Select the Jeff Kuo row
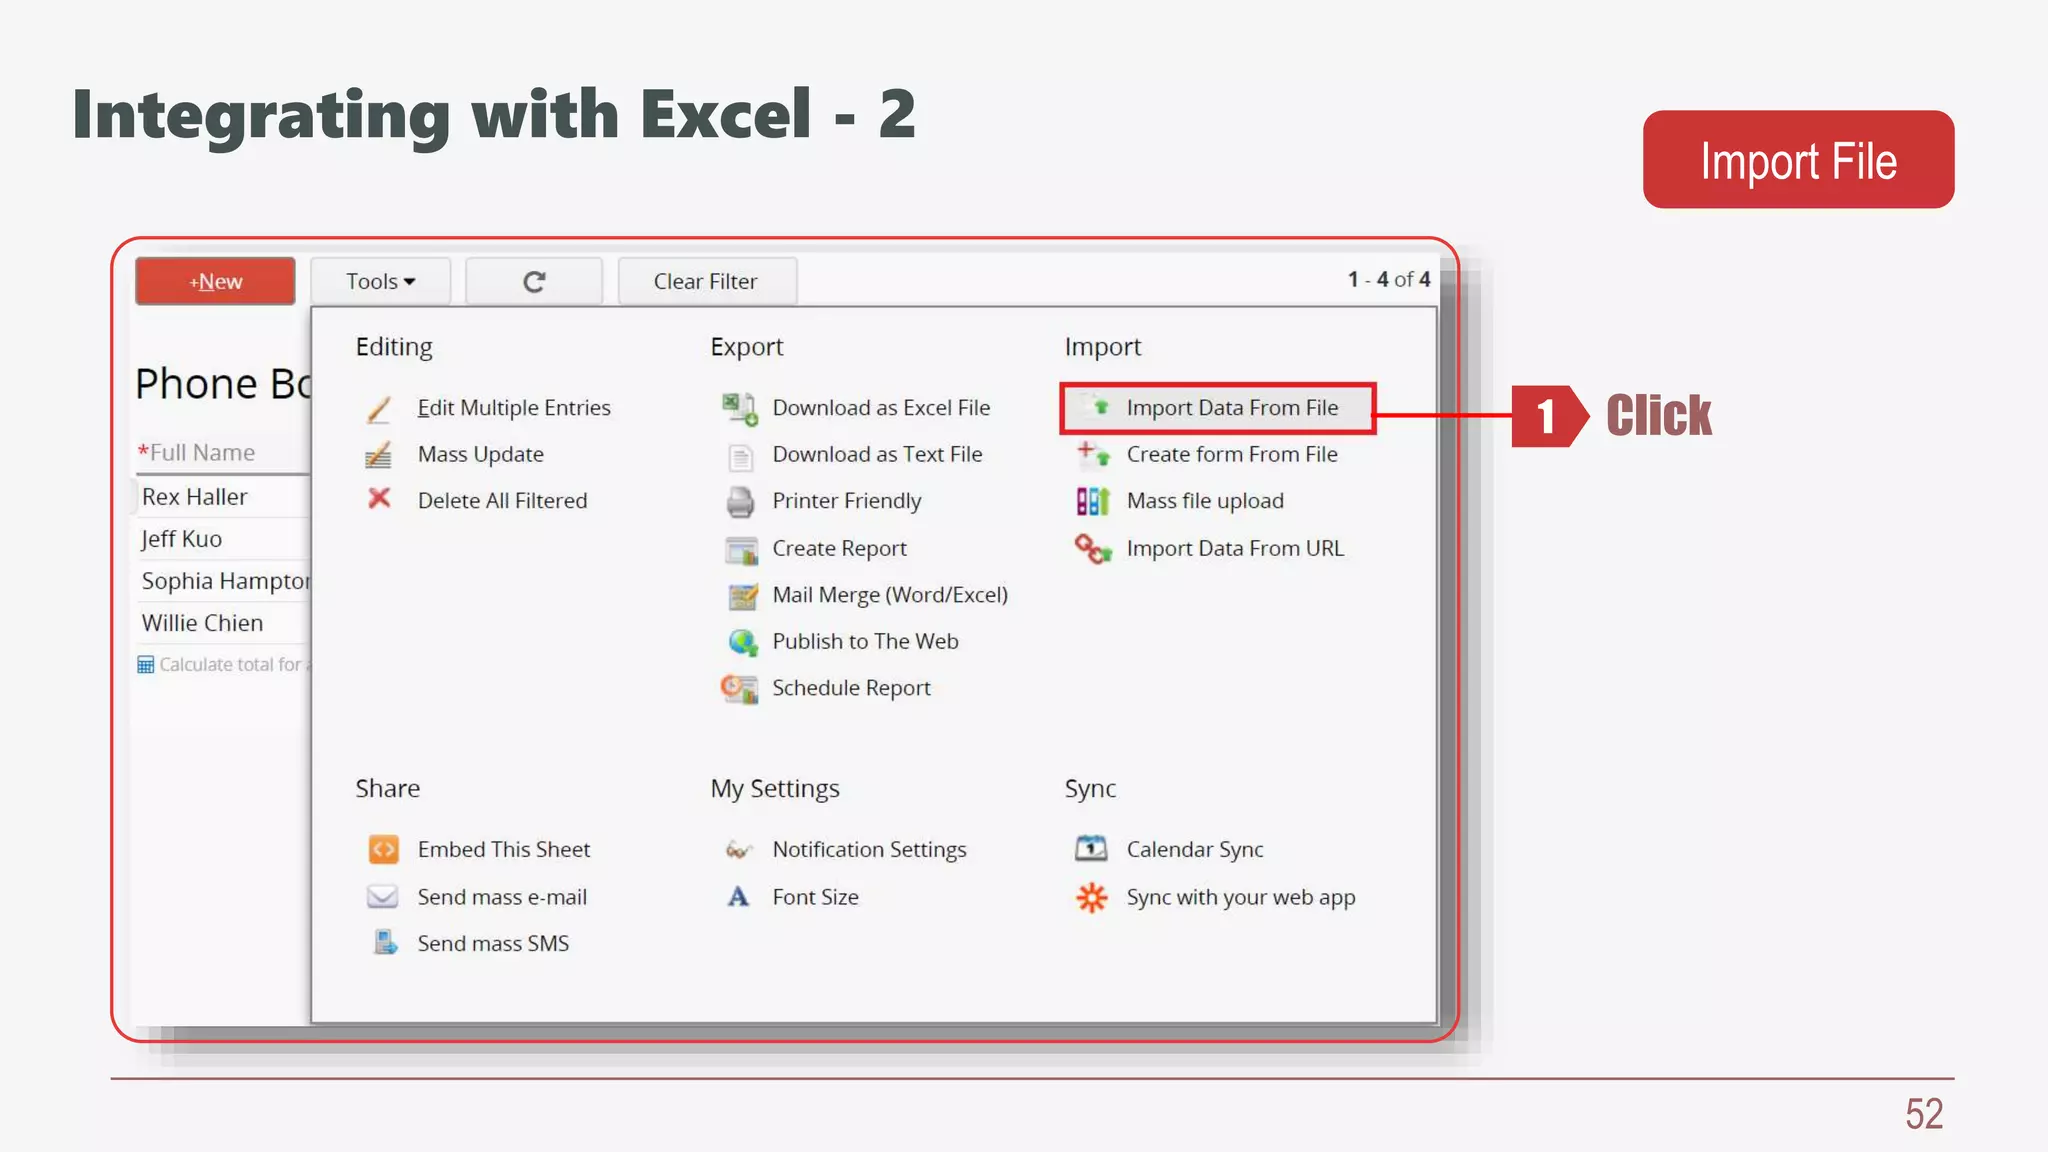2048x1152 pixels. coord(223,539)
